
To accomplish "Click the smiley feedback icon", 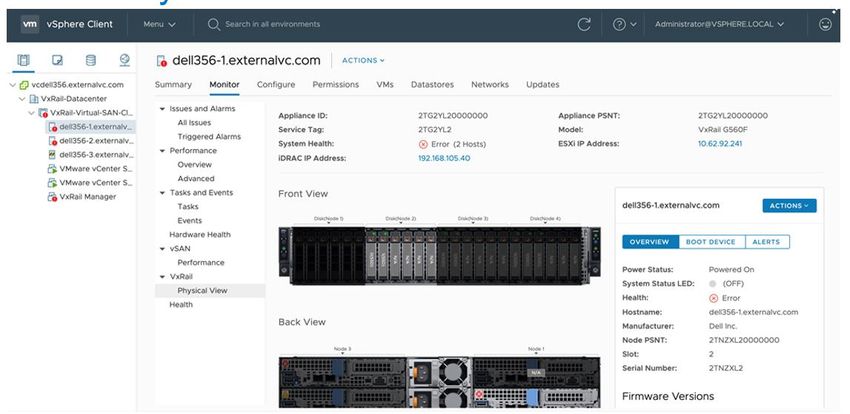I will click(825, 24).
